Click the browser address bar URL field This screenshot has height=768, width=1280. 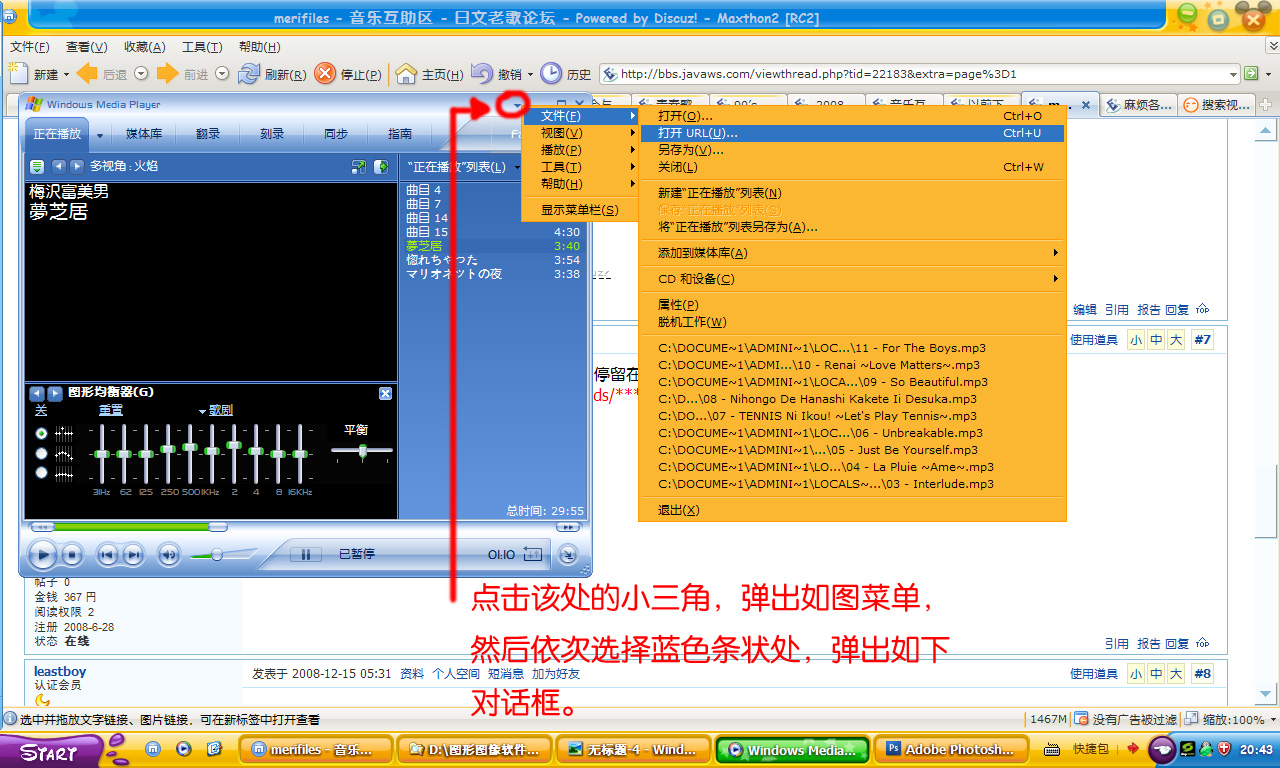point(918,74)
